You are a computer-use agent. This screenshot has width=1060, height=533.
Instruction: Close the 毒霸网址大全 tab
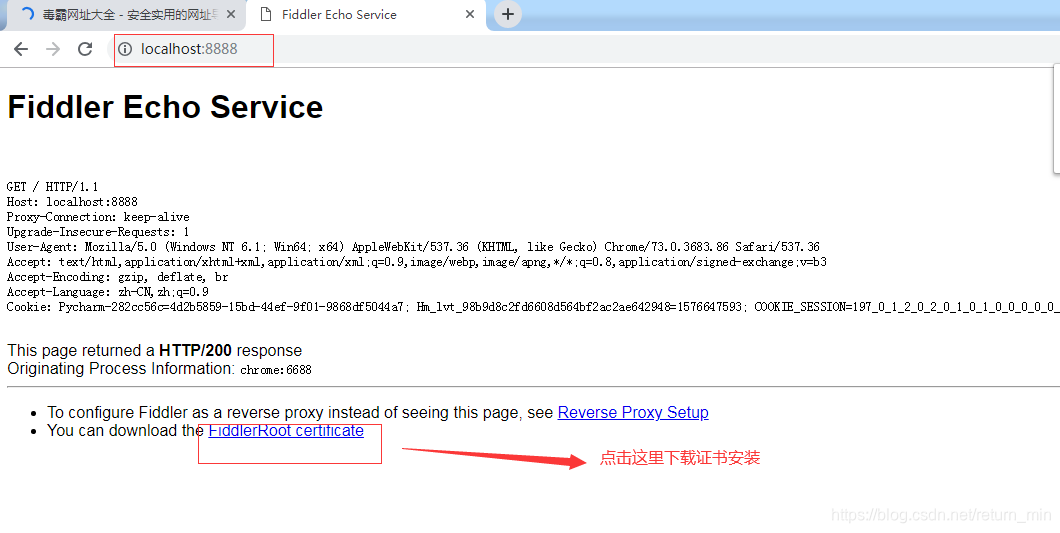231,14
